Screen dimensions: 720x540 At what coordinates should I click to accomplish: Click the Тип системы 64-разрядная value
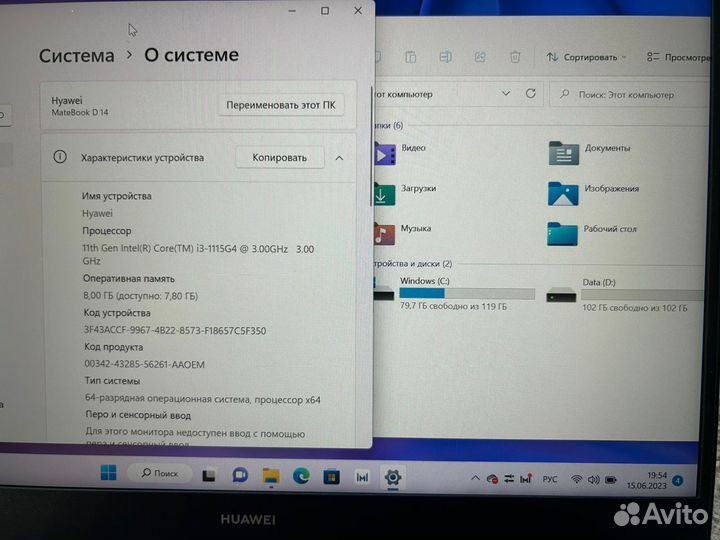point(202,399)
